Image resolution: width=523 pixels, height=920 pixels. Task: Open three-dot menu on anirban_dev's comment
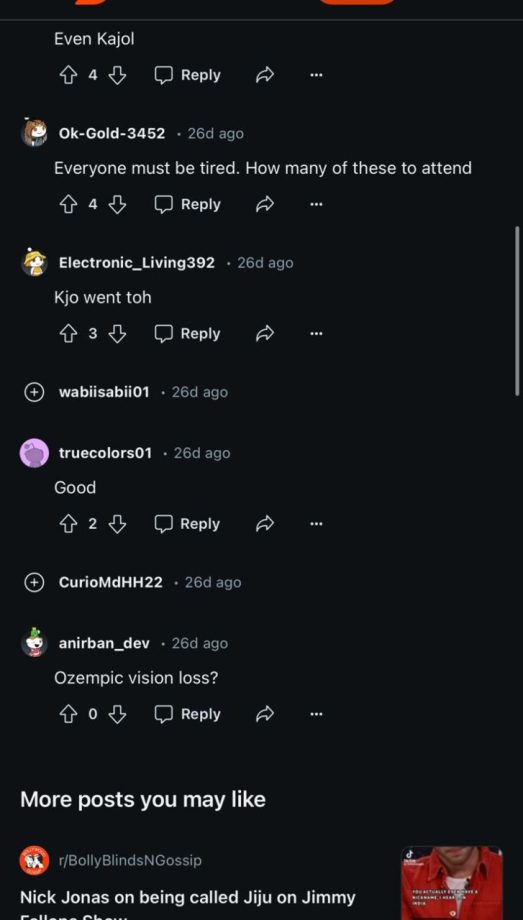point(316,714)
